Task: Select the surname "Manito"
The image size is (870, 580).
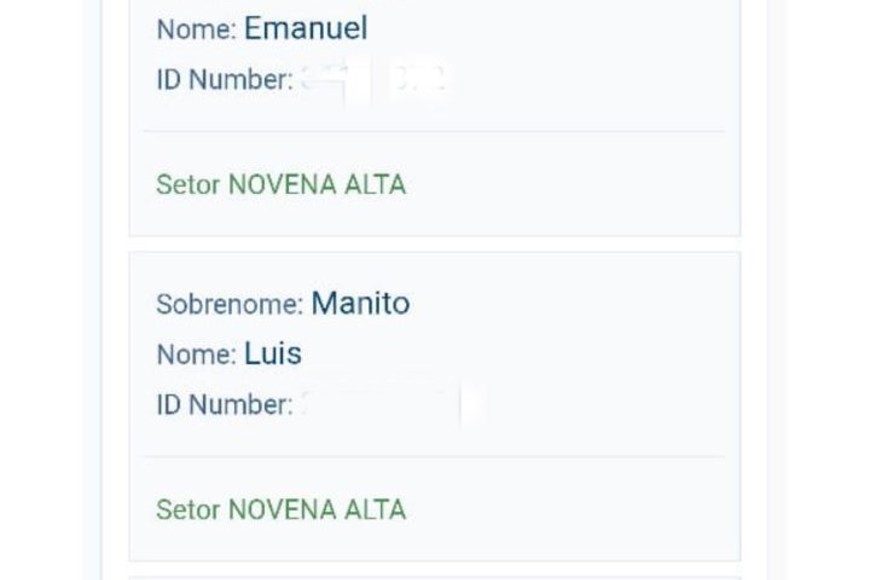Action: click(x=360, y=303)
